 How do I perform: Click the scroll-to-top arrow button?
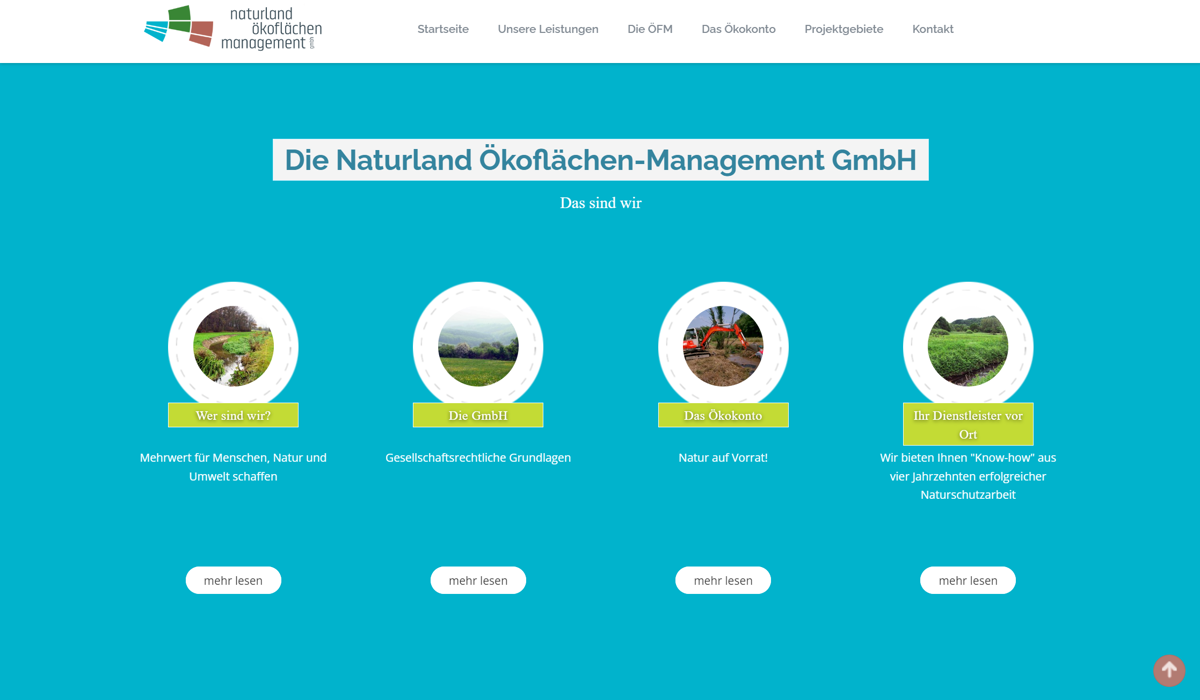click(x=1169, y=670)
